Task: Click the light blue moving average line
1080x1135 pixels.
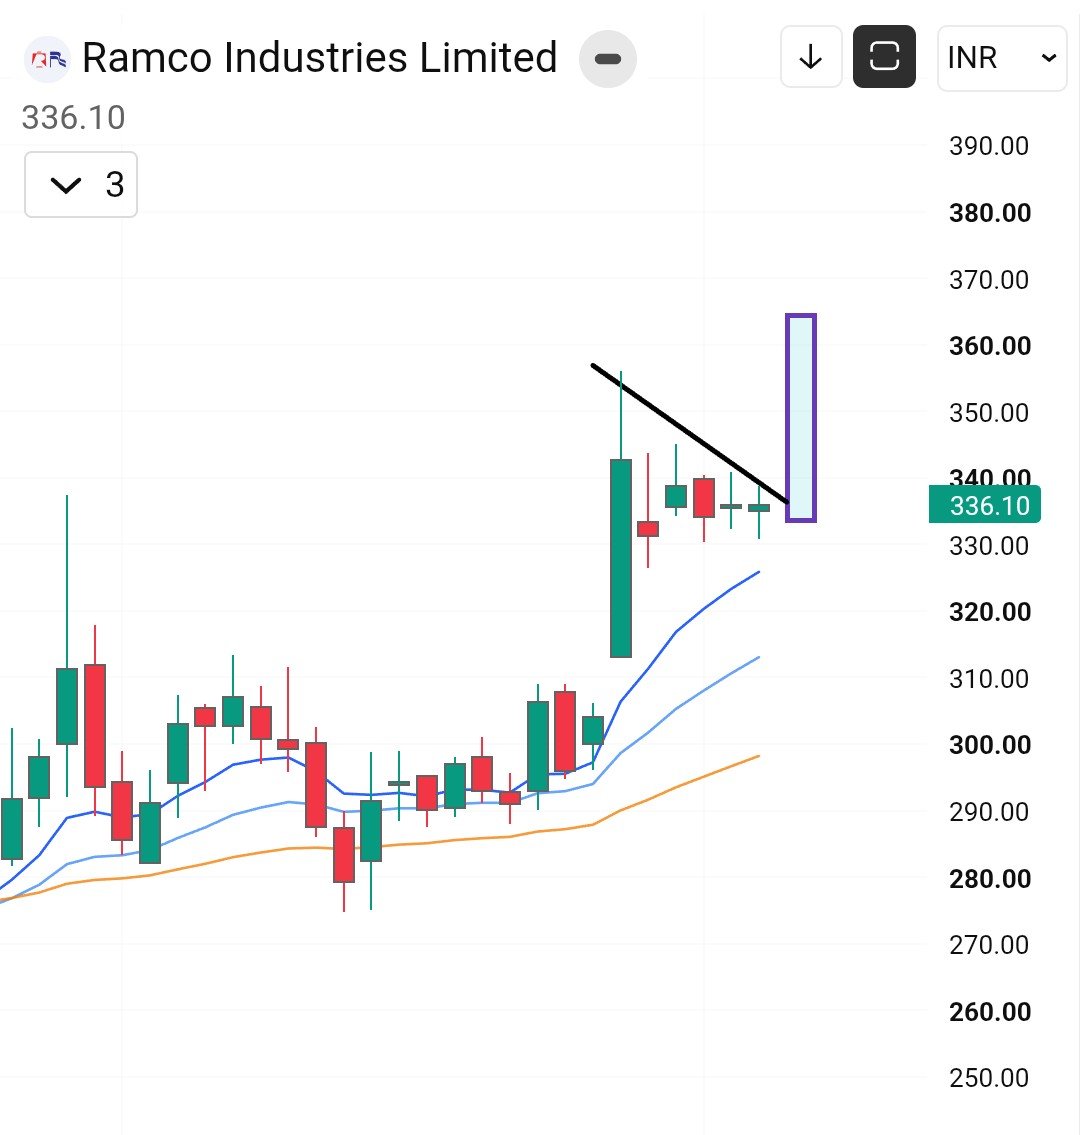Action: point(677,709)
